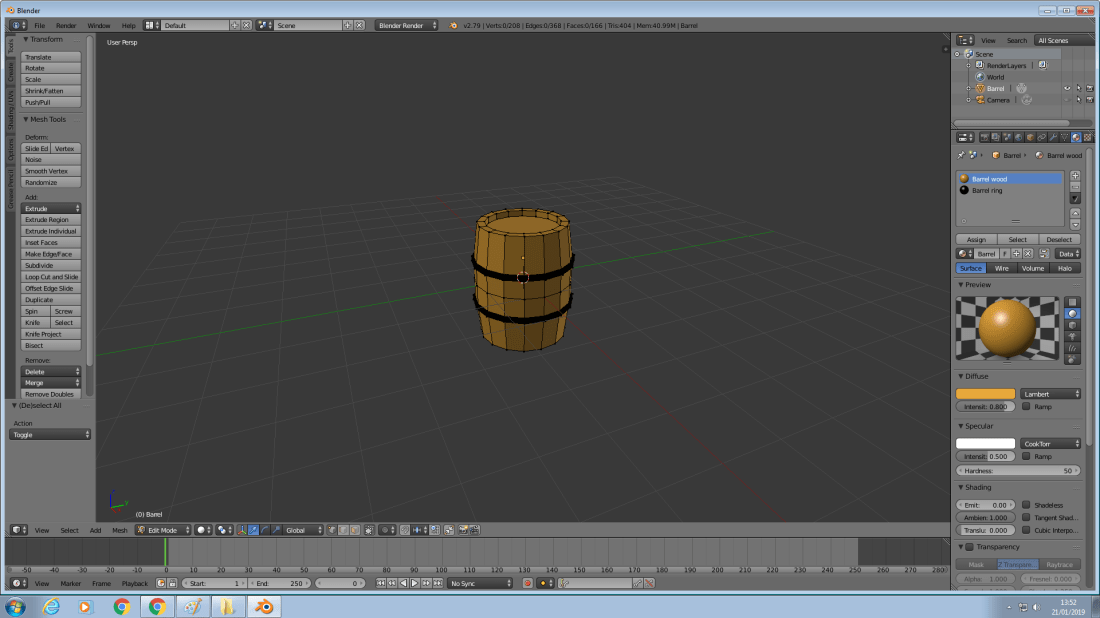Switch to the Wire preview tab

pos(1003,268)
